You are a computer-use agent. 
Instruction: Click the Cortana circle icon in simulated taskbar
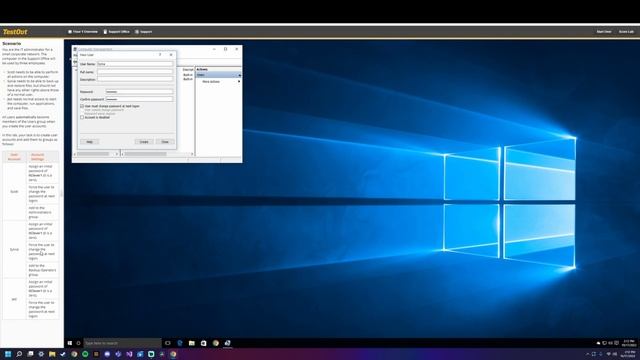[x=78, y=343]
